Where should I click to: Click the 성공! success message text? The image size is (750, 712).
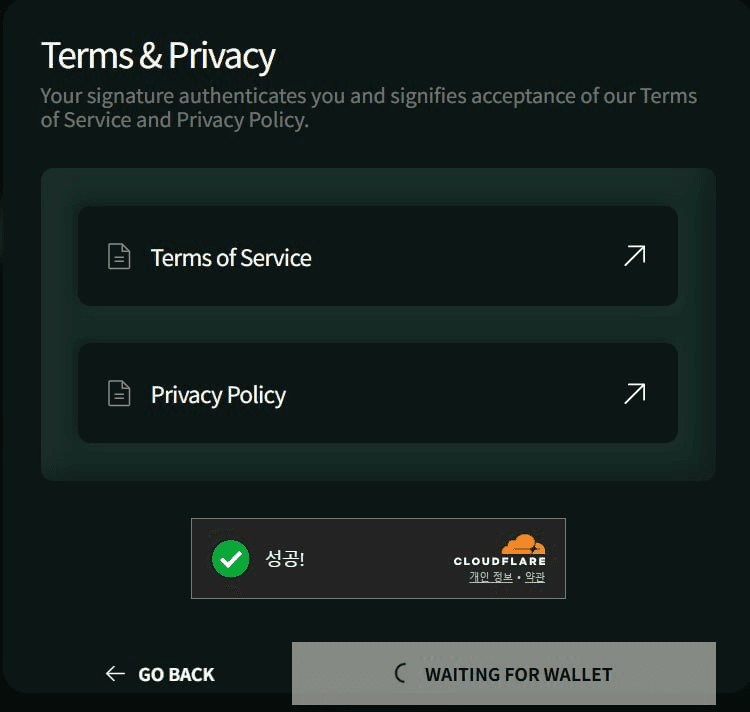pos(285,559)
